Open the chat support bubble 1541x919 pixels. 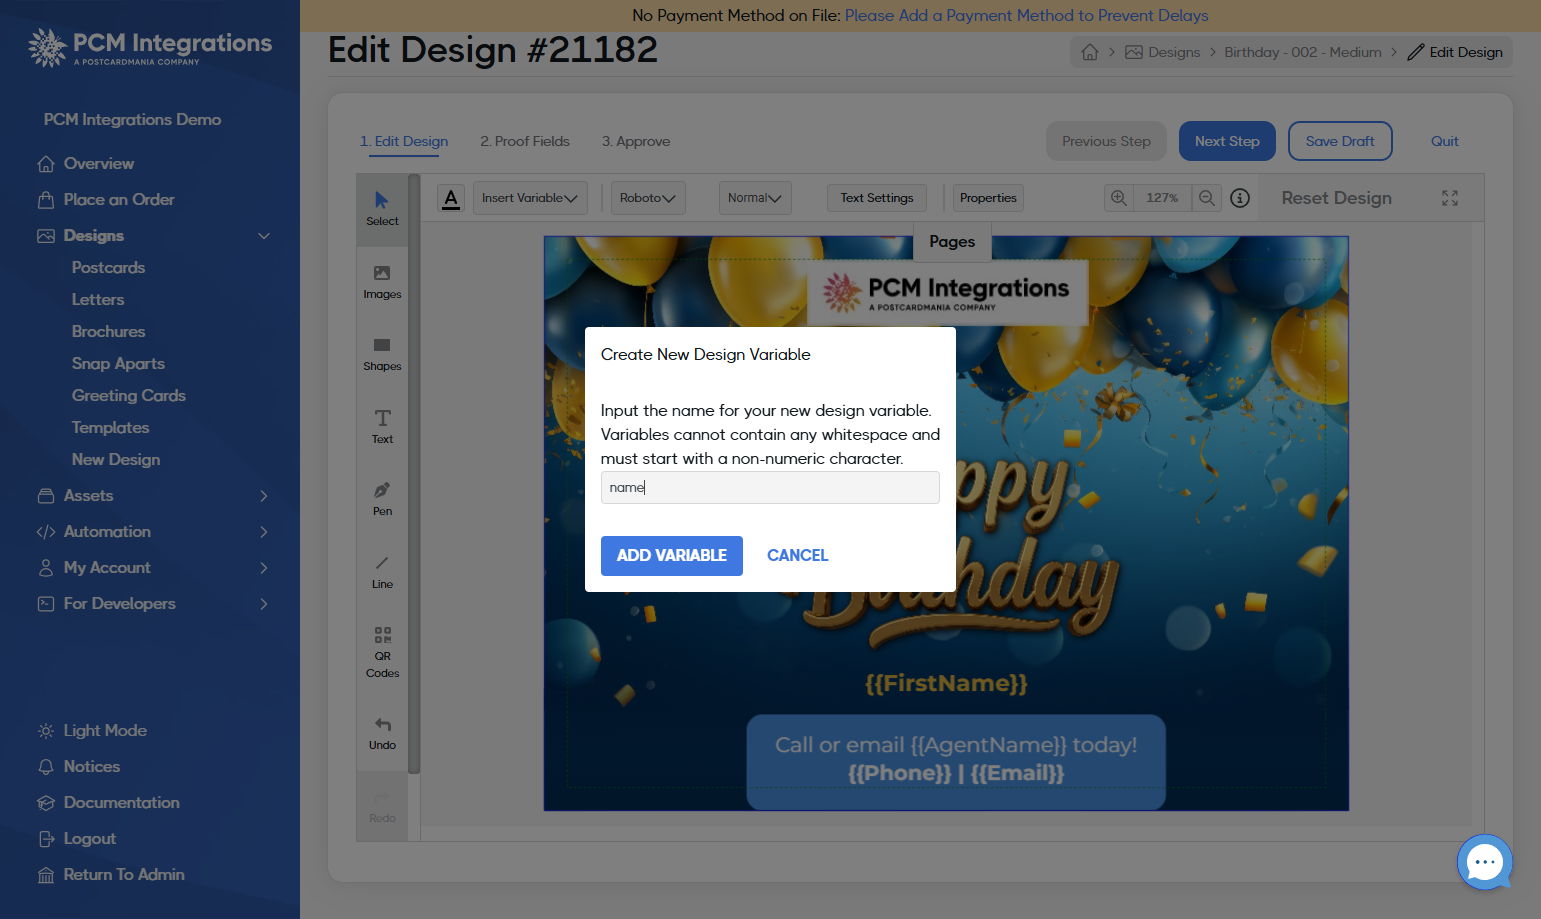pyautogui.click(x=1485, y=861)
